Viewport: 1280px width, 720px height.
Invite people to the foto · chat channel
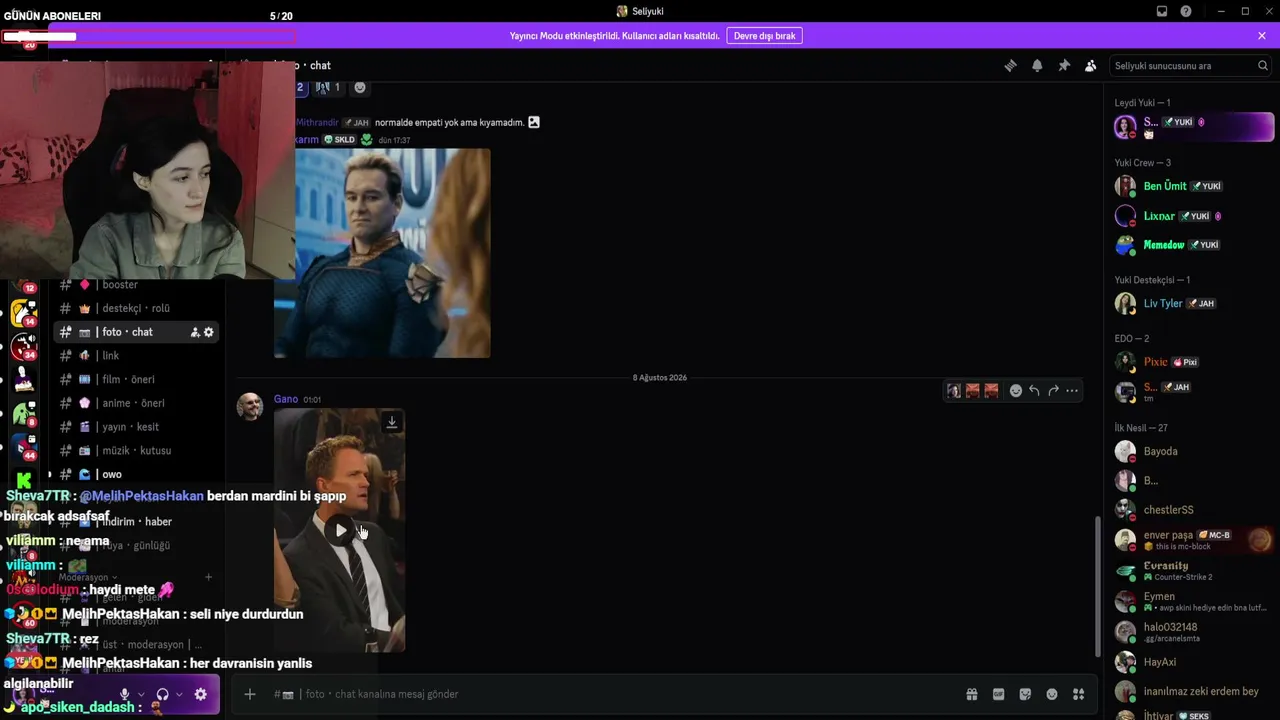[195, 332]
